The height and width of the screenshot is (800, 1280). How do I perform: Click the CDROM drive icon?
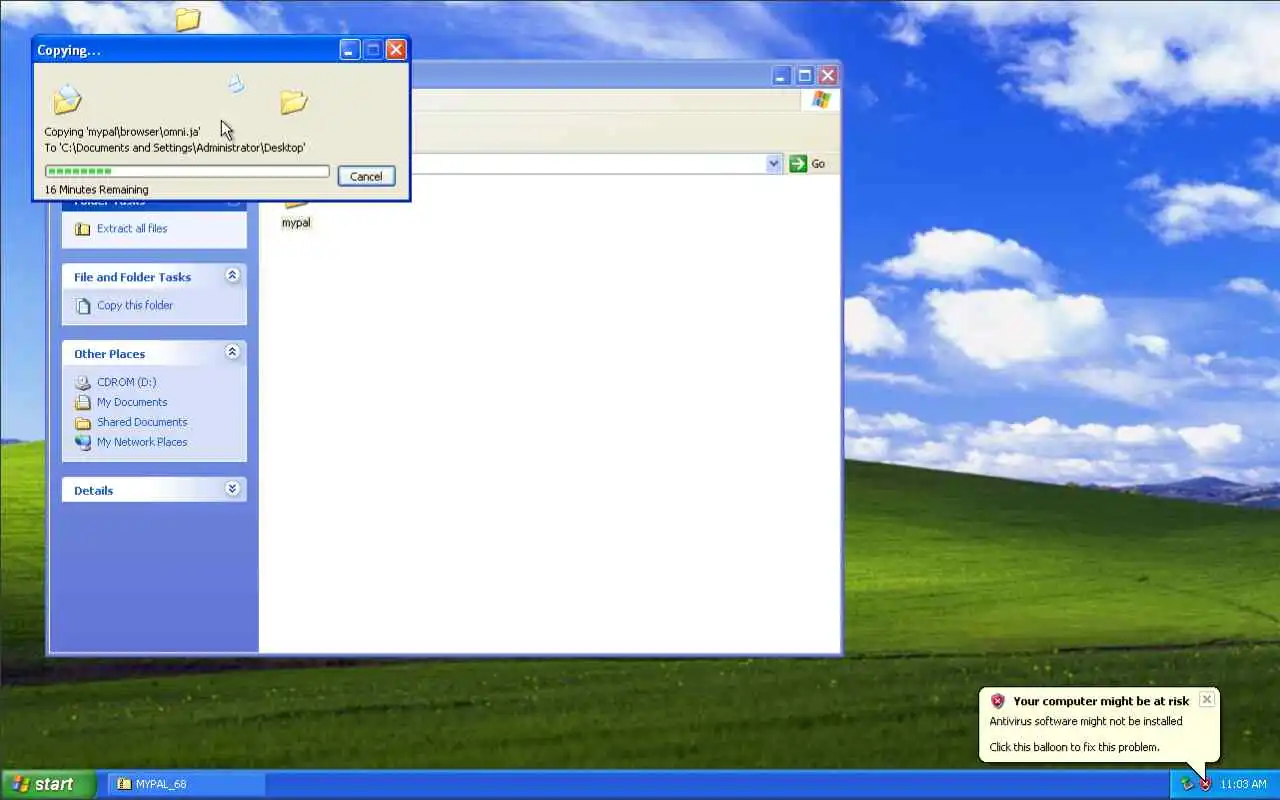(x=83, y=382)
